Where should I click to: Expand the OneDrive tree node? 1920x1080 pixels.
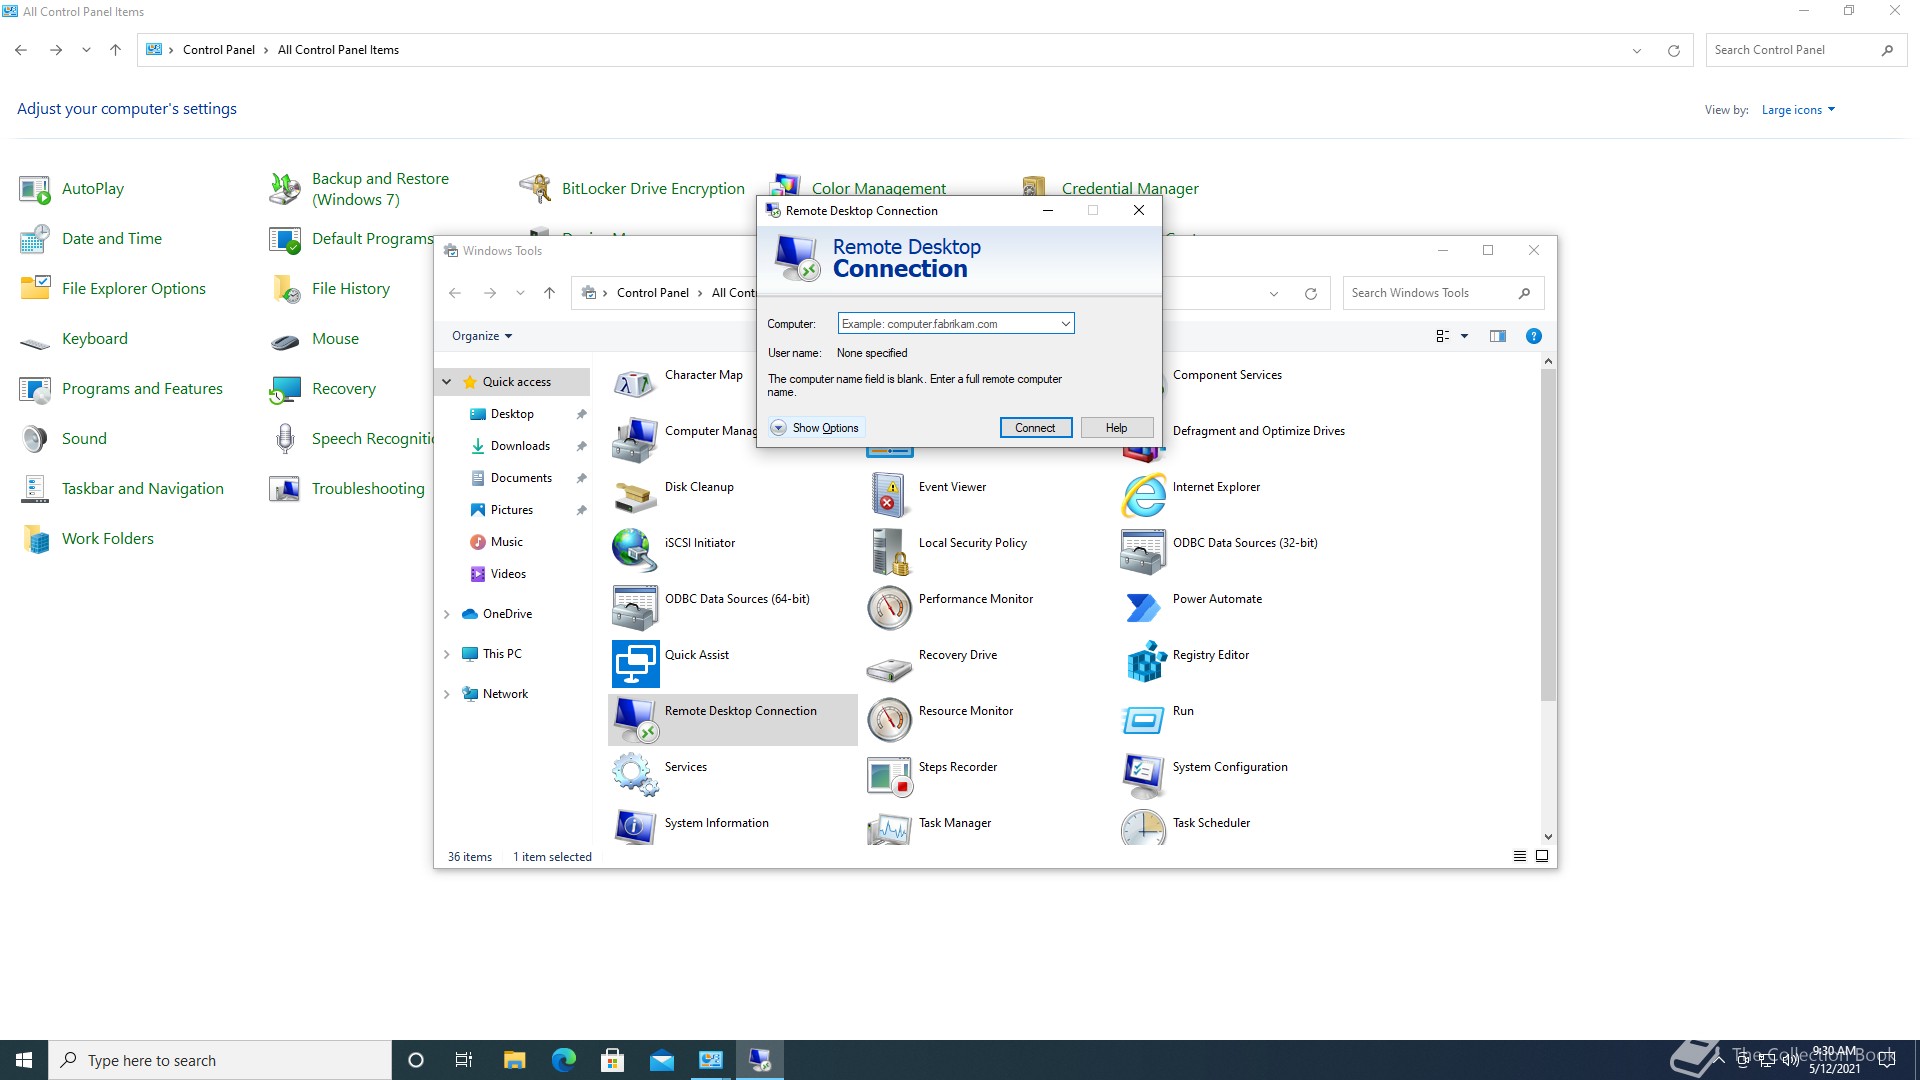tap(447, 614)
